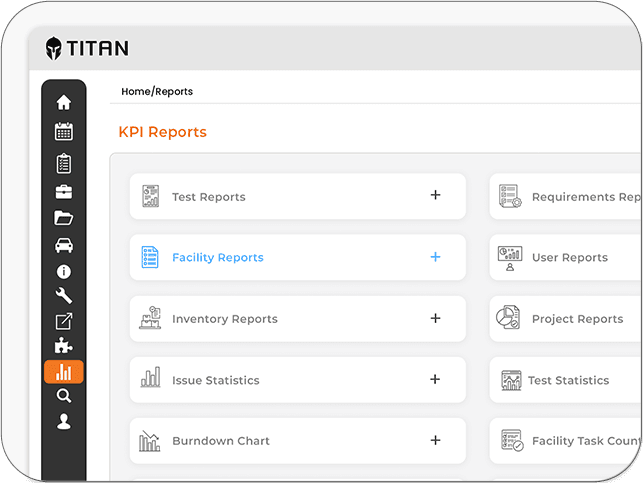Select the bar chart reports sidebar icon
The image size is (643, 483).
64,372
